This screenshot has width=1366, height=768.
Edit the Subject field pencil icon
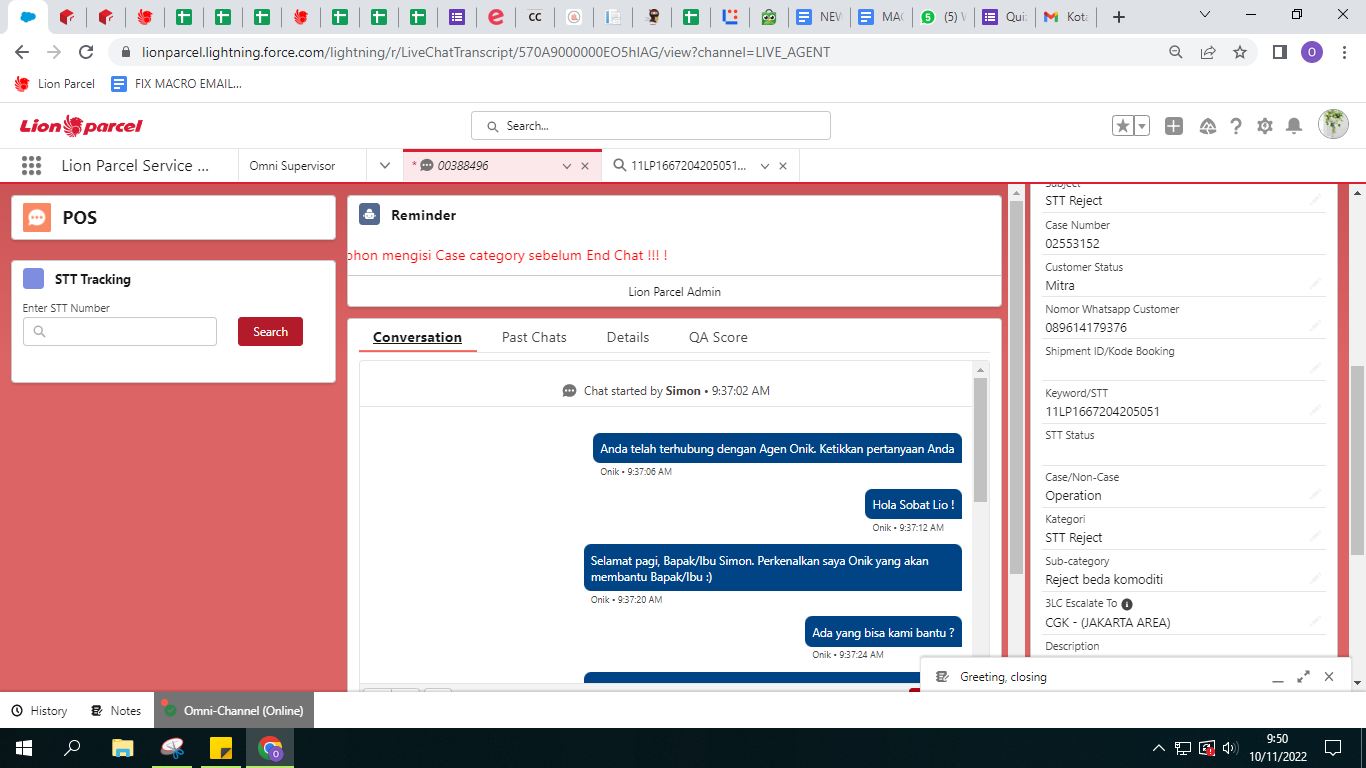pos(1316,201)
